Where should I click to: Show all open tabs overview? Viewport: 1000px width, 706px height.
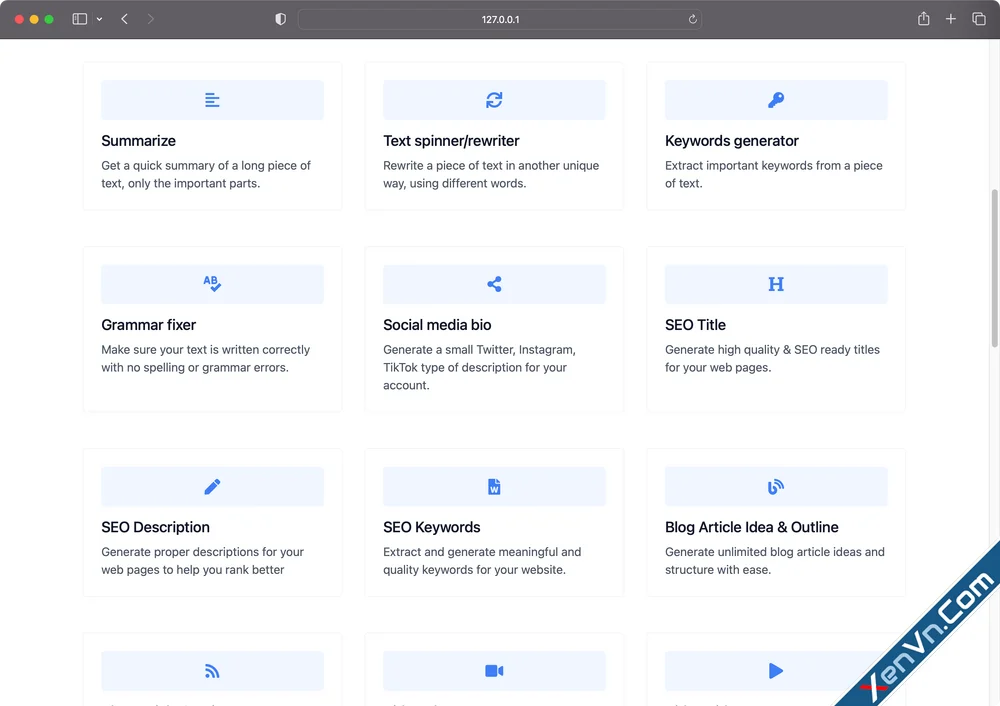pyautogui.click(x=978, y=18)
